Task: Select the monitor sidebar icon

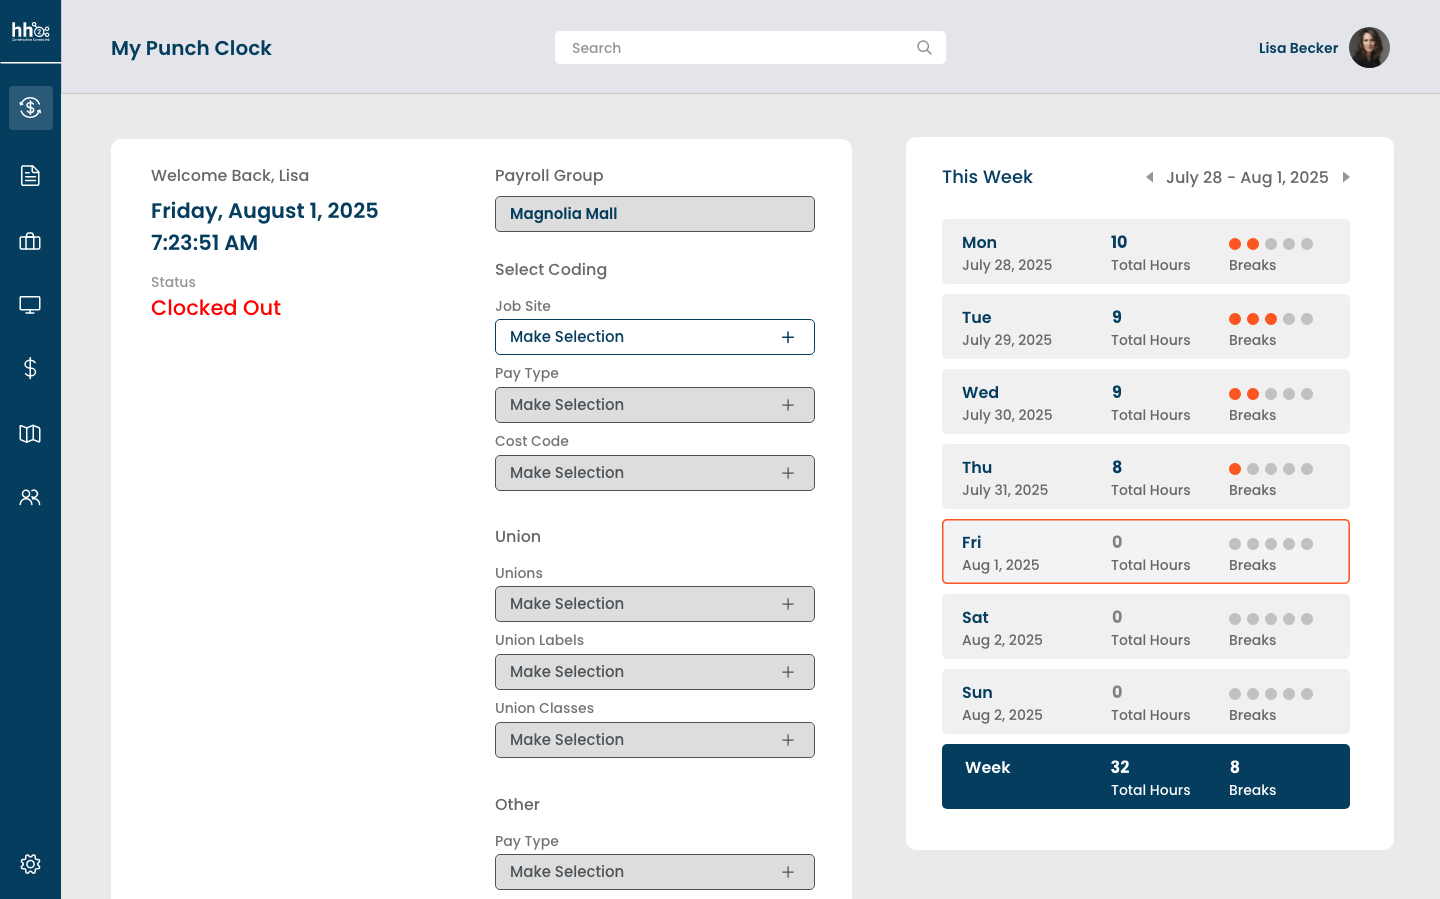Action: click(30, 305)
